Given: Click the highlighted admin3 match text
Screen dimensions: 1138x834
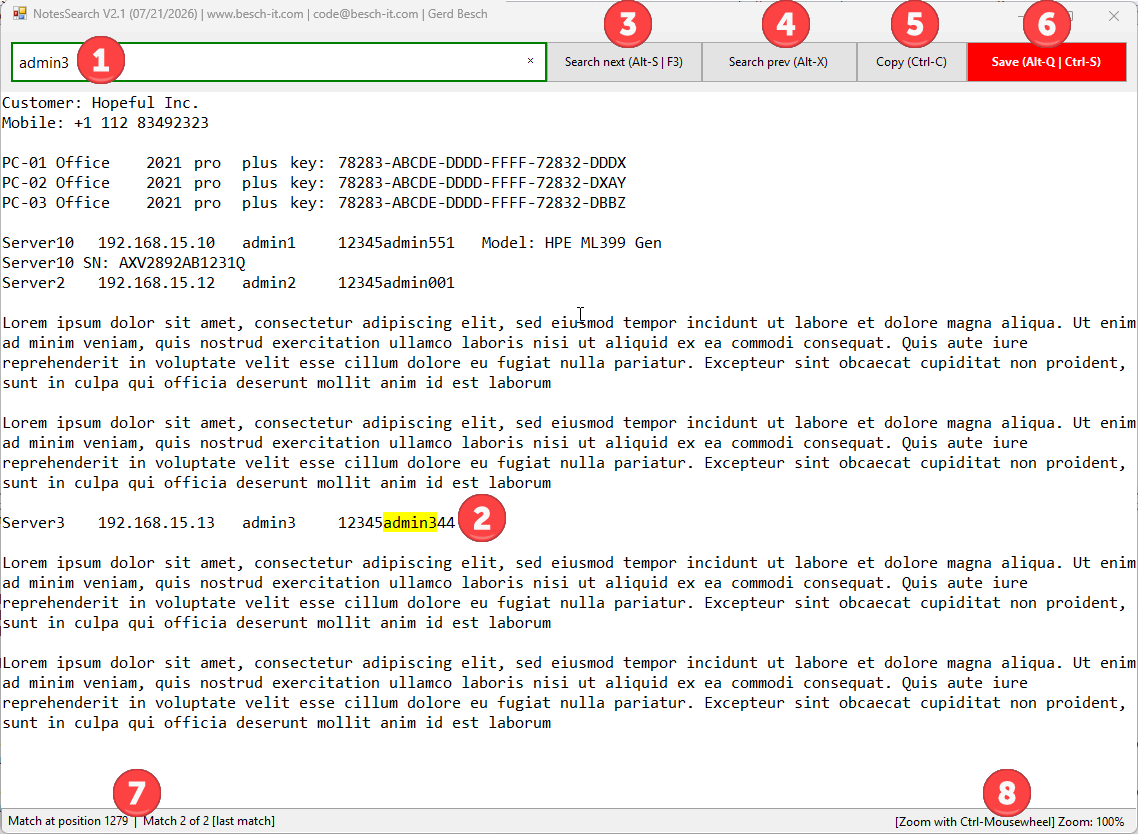Looking at the screenshot, I should (x=409, y=523).
